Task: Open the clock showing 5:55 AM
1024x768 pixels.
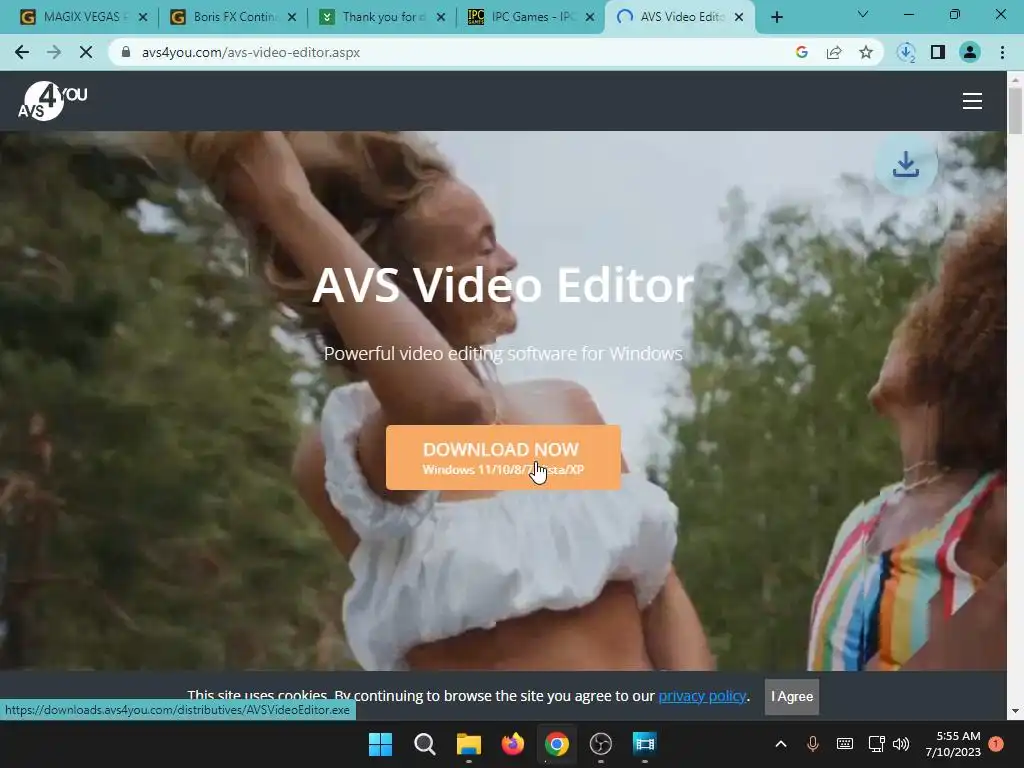Action: pyautogui.click(x=953, y=744)
